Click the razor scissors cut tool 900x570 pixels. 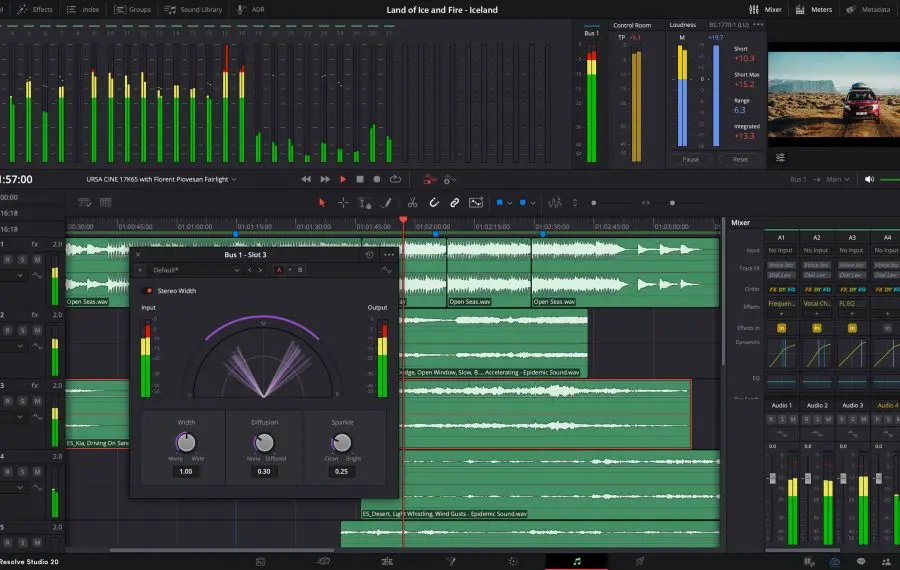[x=412, y=203]
